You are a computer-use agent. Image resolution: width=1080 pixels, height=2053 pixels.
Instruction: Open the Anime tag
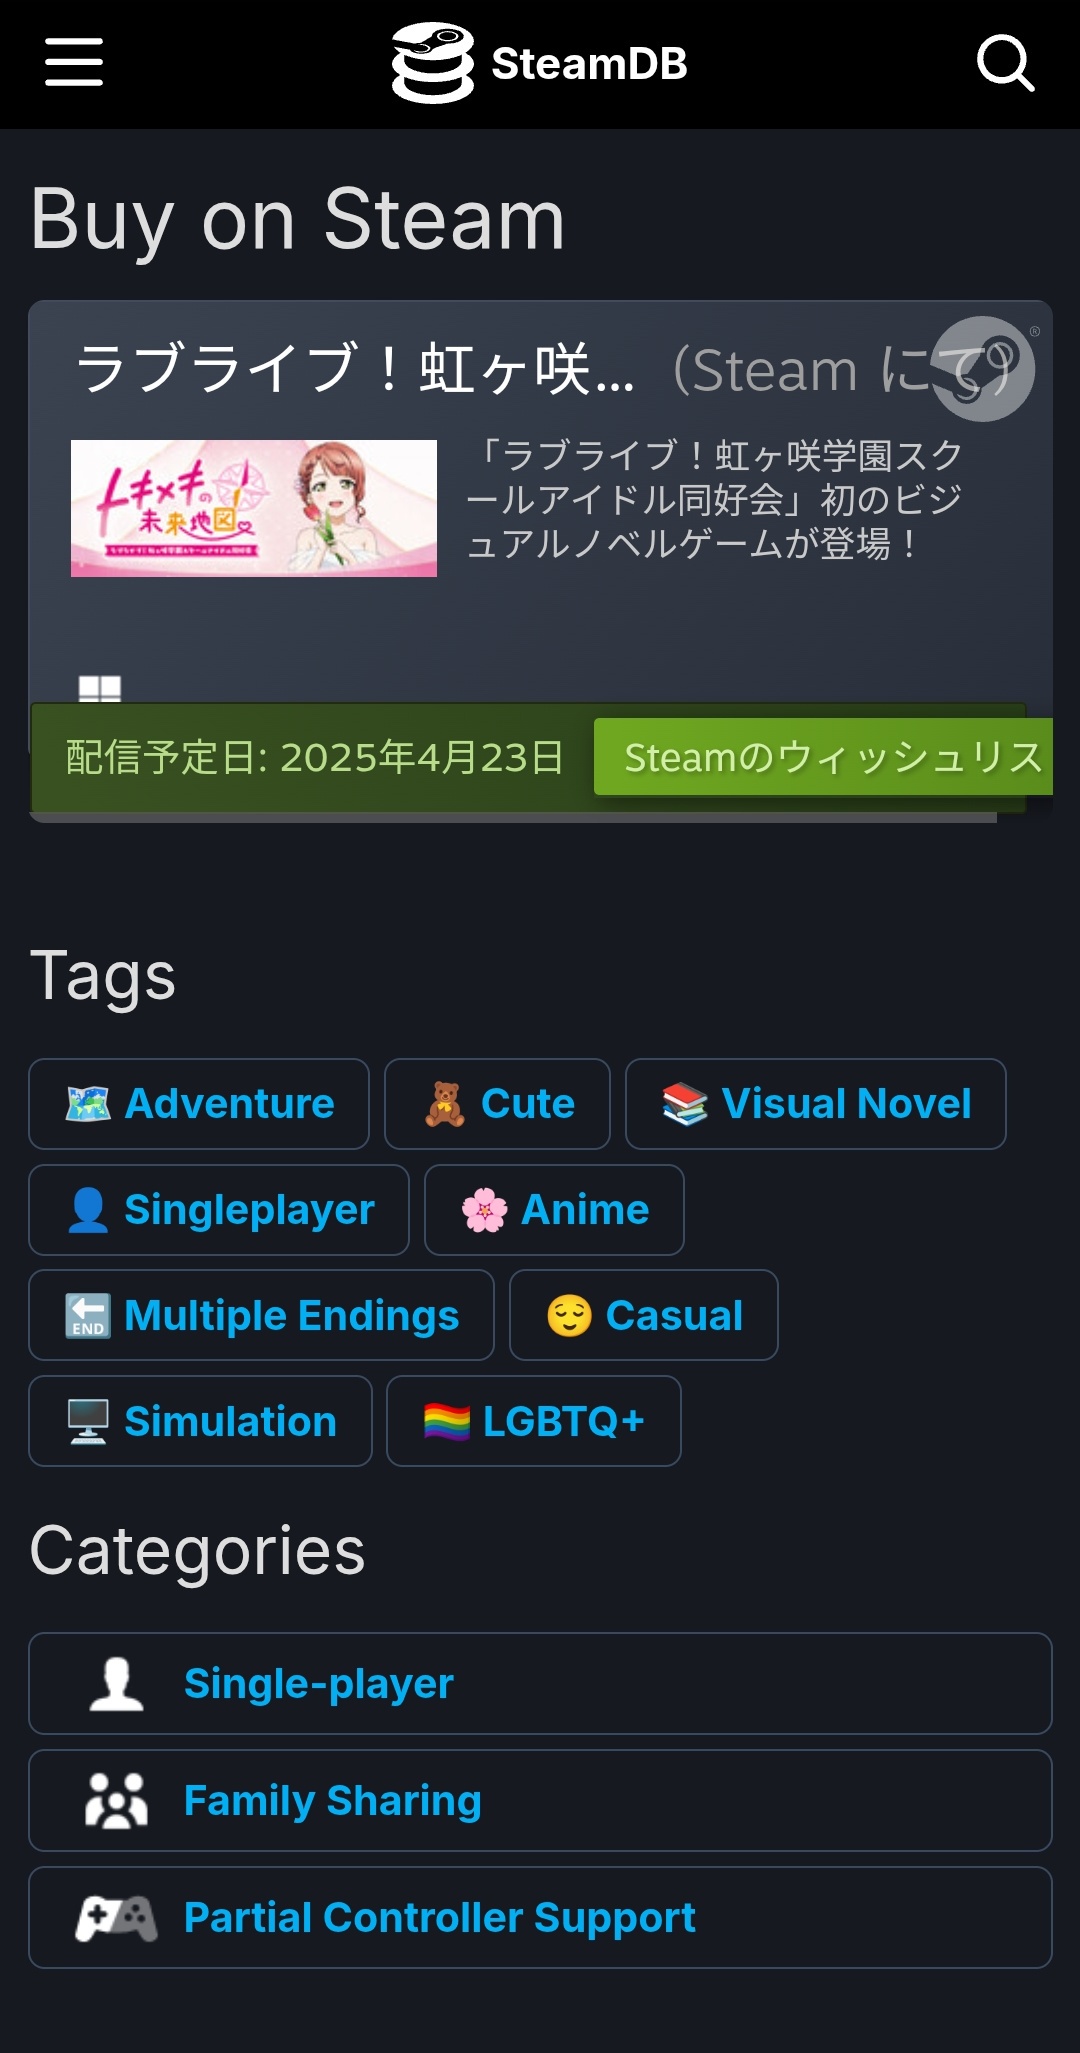(x=554, y=1210)
